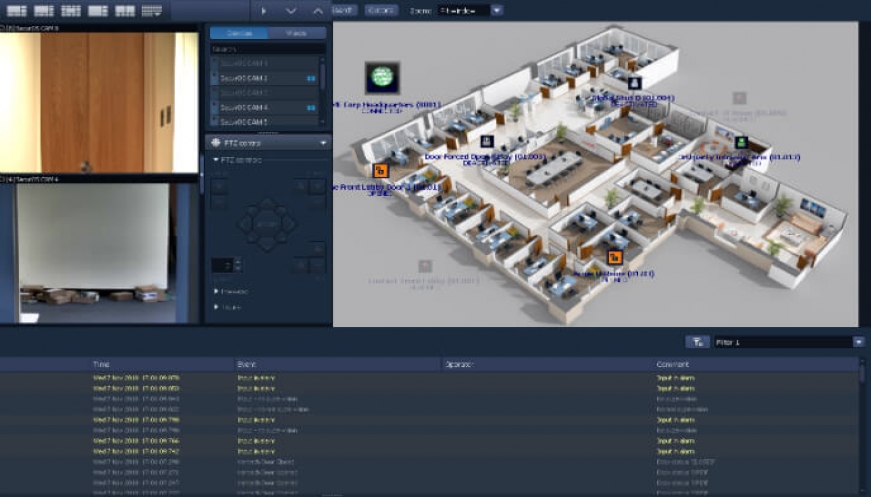Select the green device icon on the map's right side
This screenshot has height=497, width=871.
coord(741,143)
